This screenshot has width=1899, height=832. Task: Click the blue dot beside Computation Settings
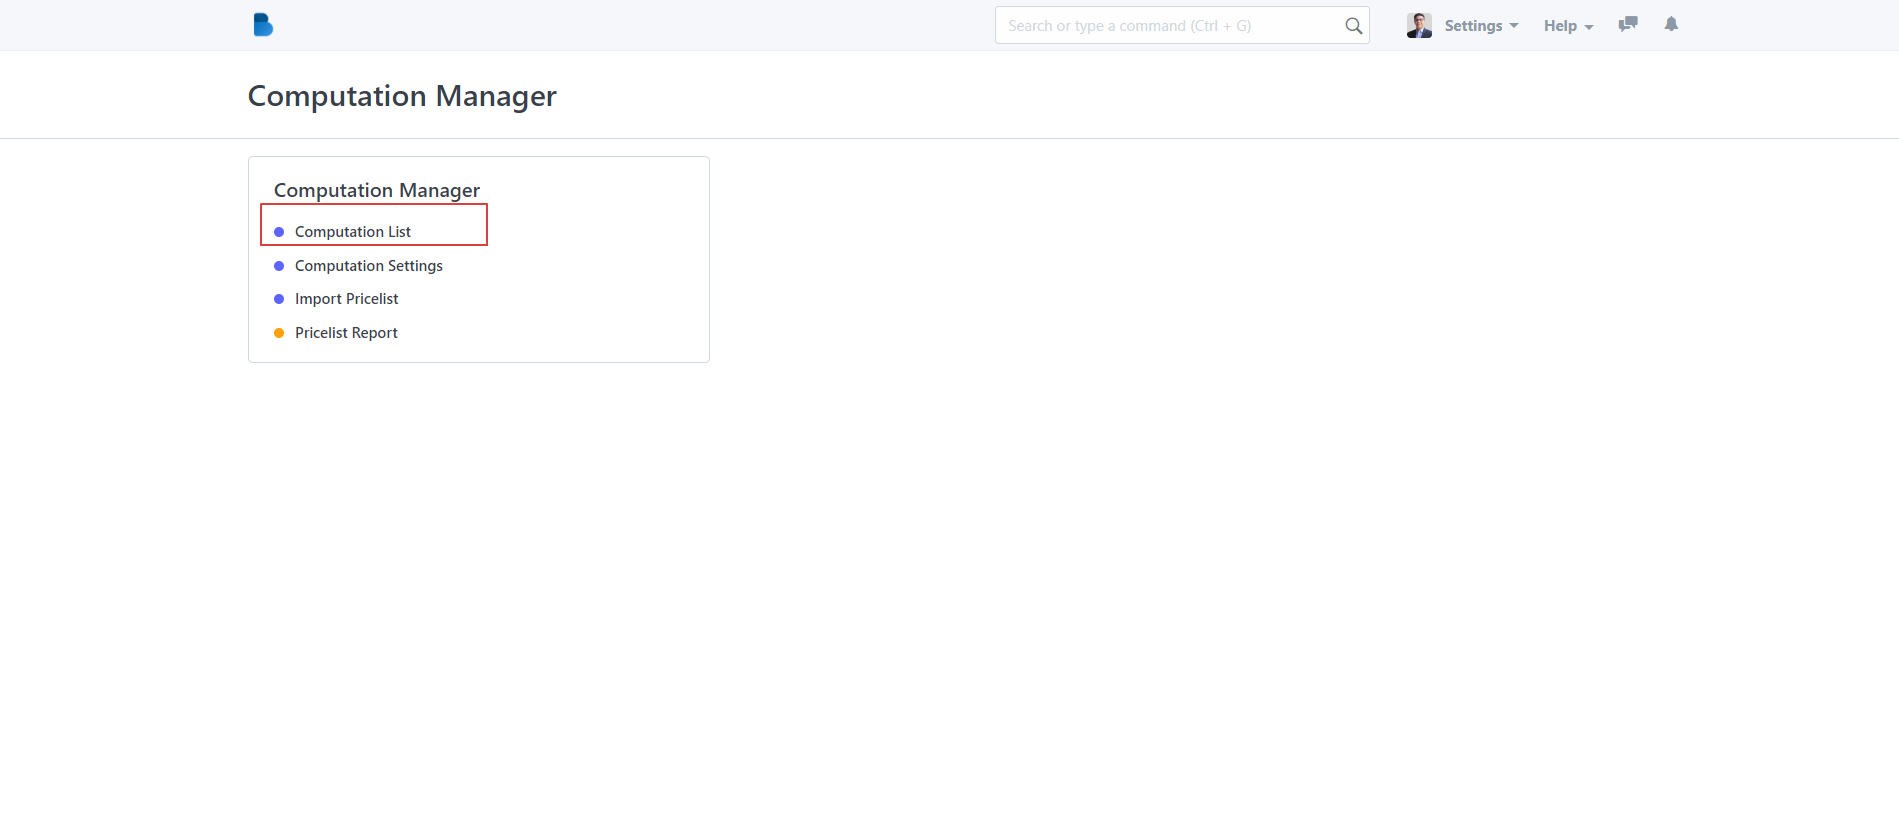point(279,266)
